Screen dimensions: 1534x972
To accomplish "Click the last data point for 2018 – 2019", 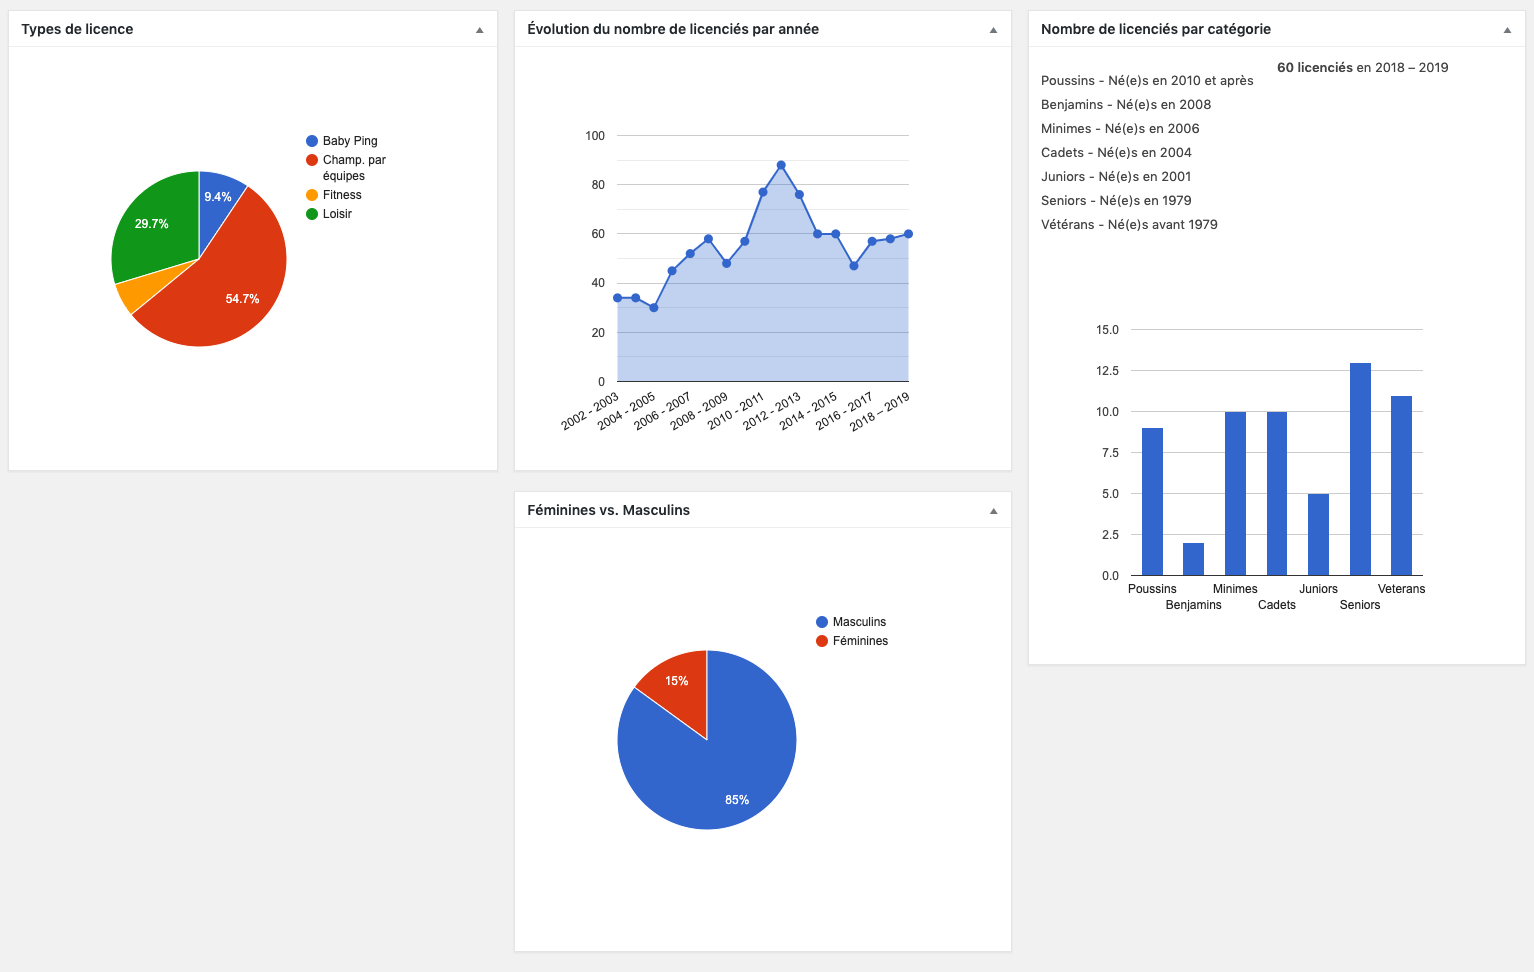I will click(x=908, y=234).
